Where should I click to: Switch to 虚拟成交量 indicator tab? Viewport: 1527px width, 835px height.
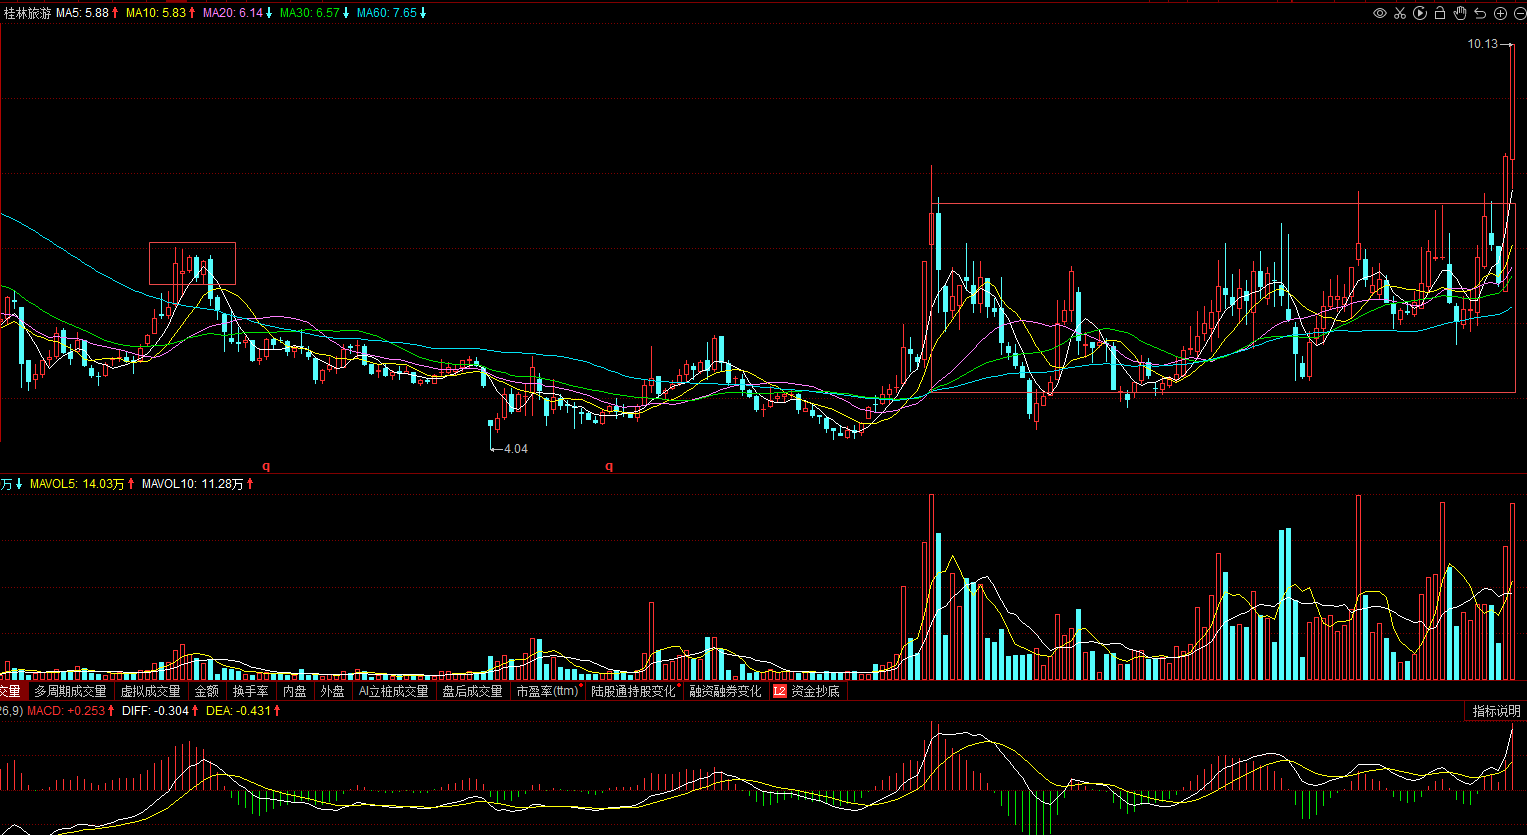151,691
